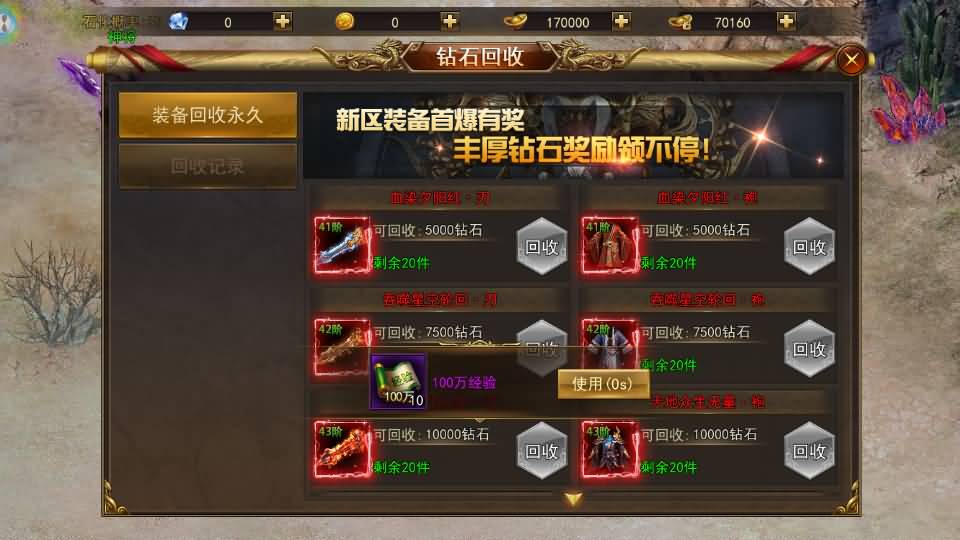Screen dimensions: 960x540
Task: Select the 41阶 red robe equipment icon
Action: click(610, 245)
